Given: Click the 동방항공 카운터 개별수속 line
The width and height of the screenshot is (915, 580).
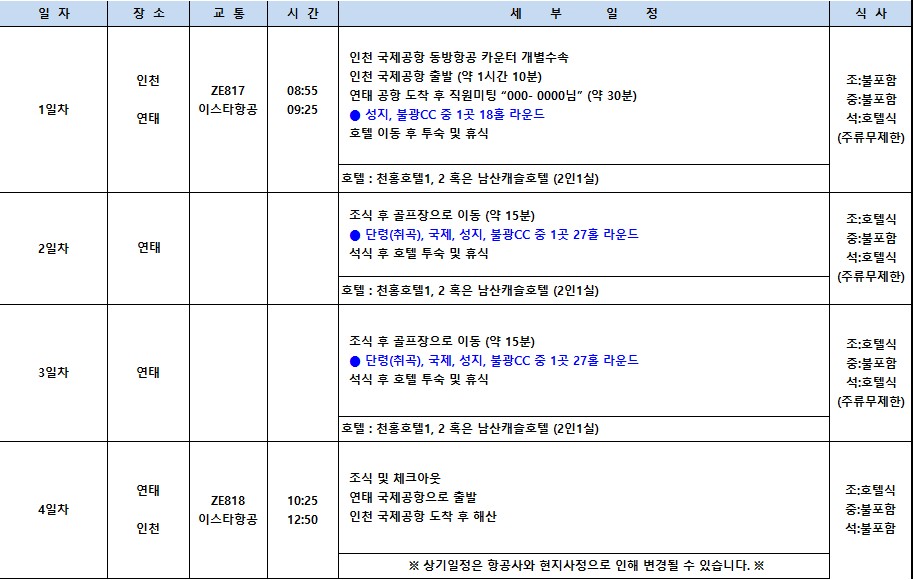Looking at the screenshot, I should [x=459, y=57].
